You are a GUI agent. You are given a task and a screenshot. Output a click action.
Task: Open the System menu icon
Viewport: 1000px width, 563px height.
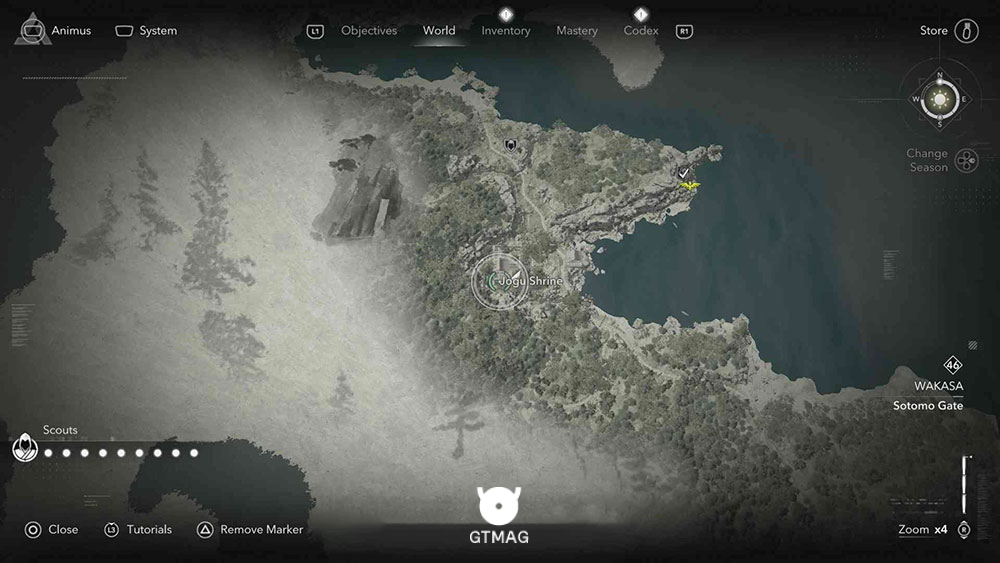[124, 31]
